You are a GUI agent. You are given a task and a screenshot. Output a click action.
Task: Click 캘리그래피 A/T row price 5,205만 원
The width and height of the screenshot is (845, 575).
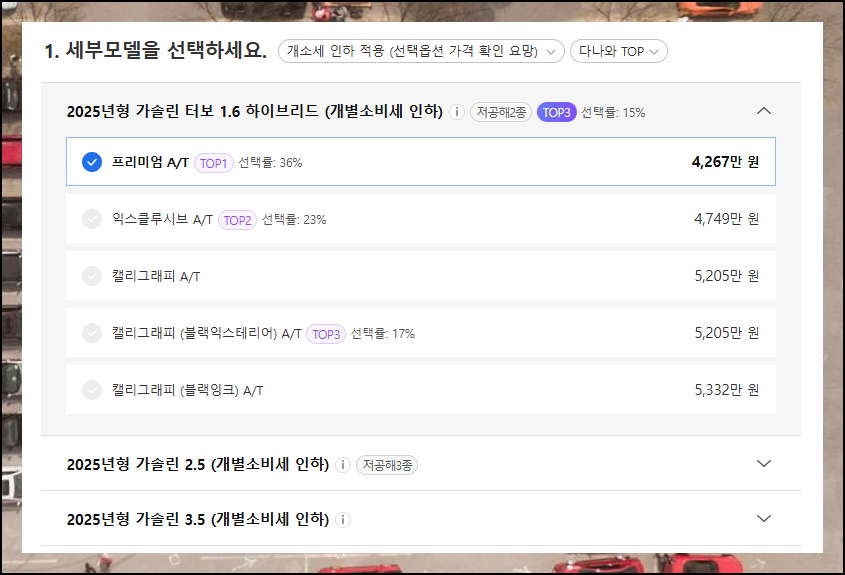(x=726, y=276)
